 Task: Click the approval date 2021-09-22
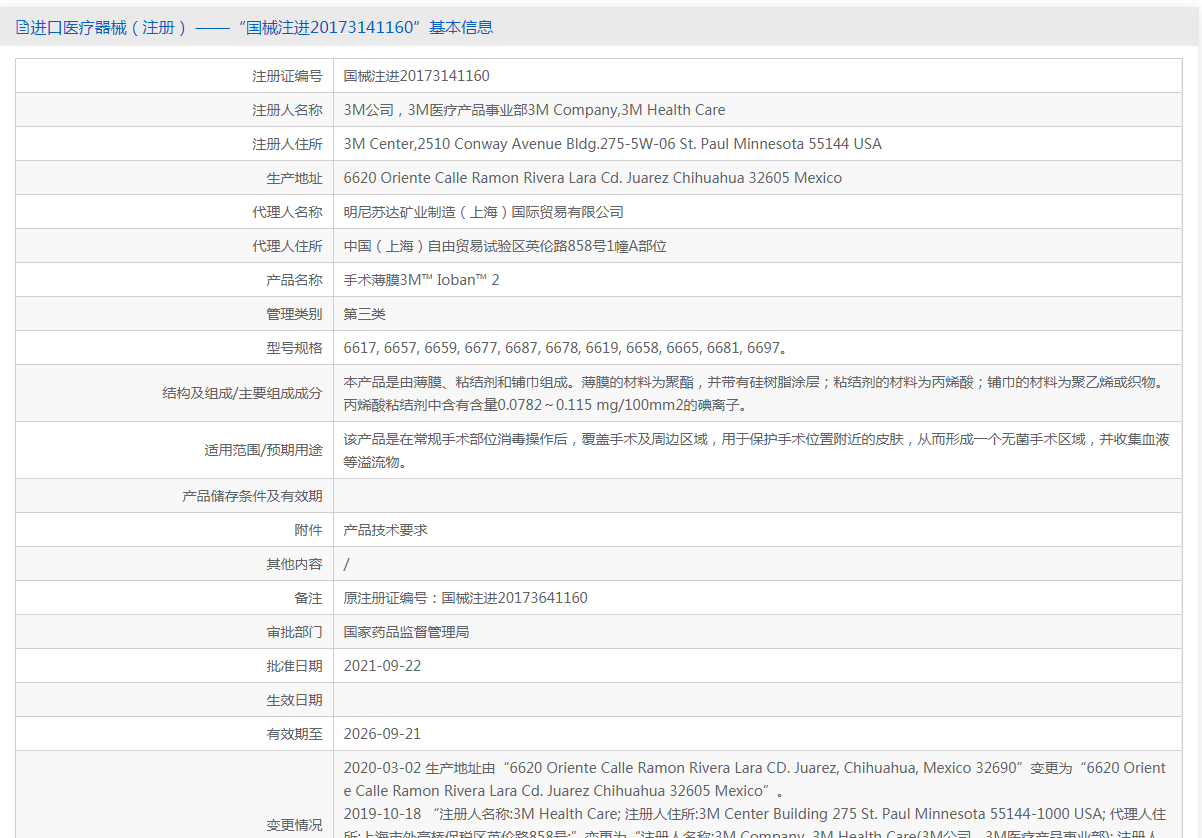(x=383, y=666)
